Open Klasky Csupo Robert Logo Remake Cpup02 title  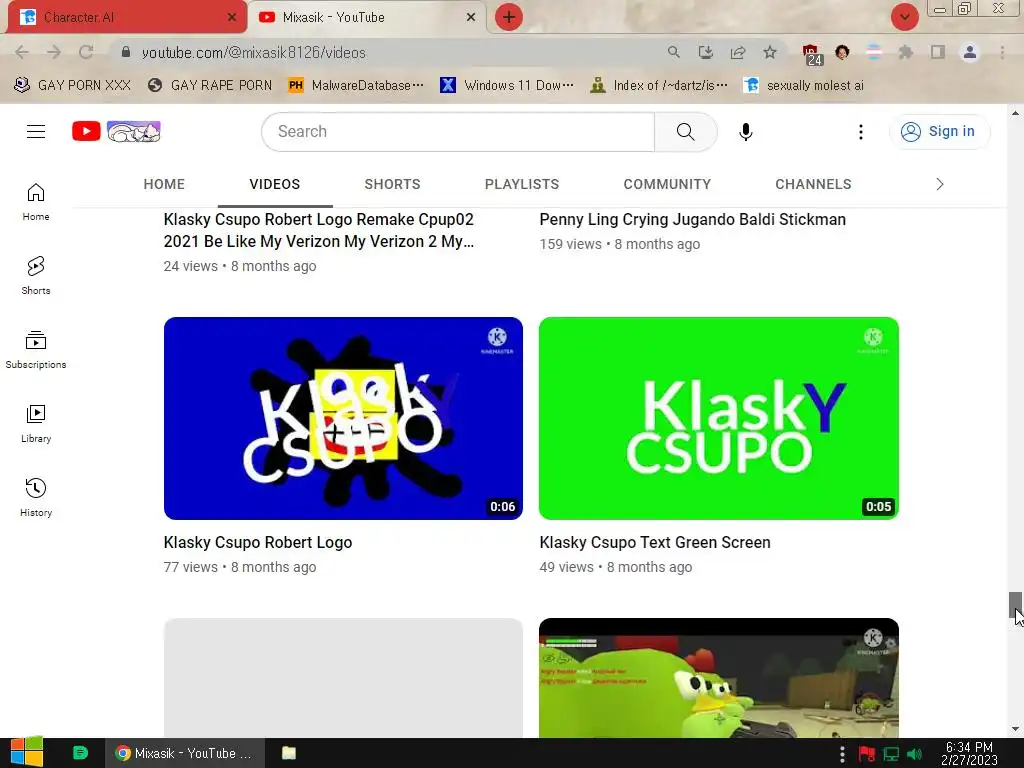tap(319, 230)
